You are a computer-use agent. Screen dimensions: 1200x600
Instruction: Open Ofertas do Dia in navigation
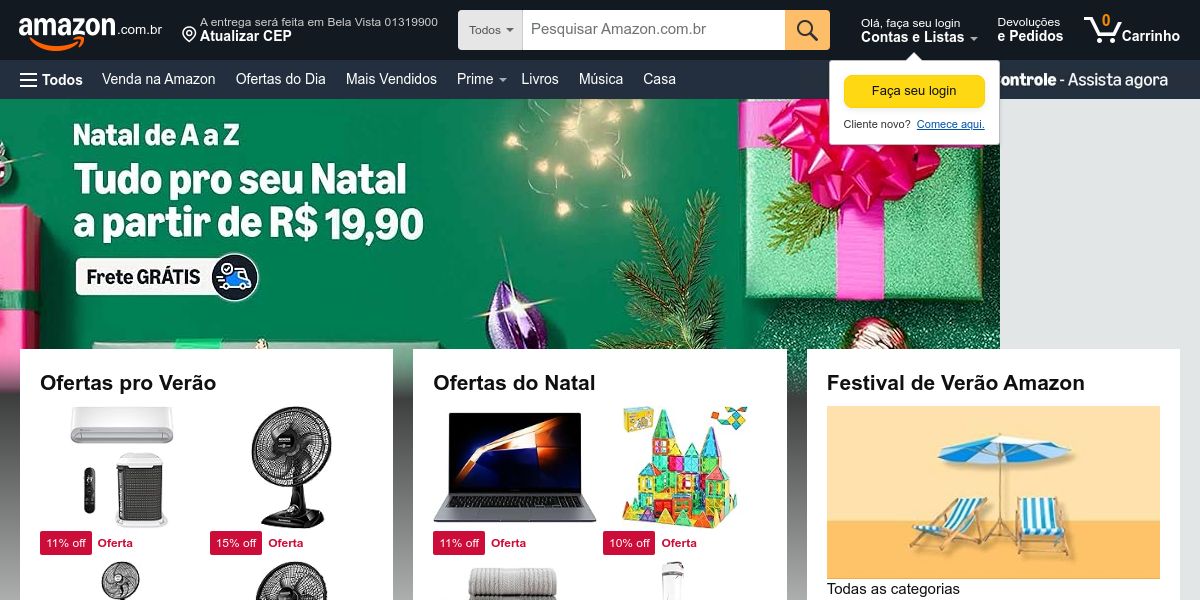pos(281,79)
